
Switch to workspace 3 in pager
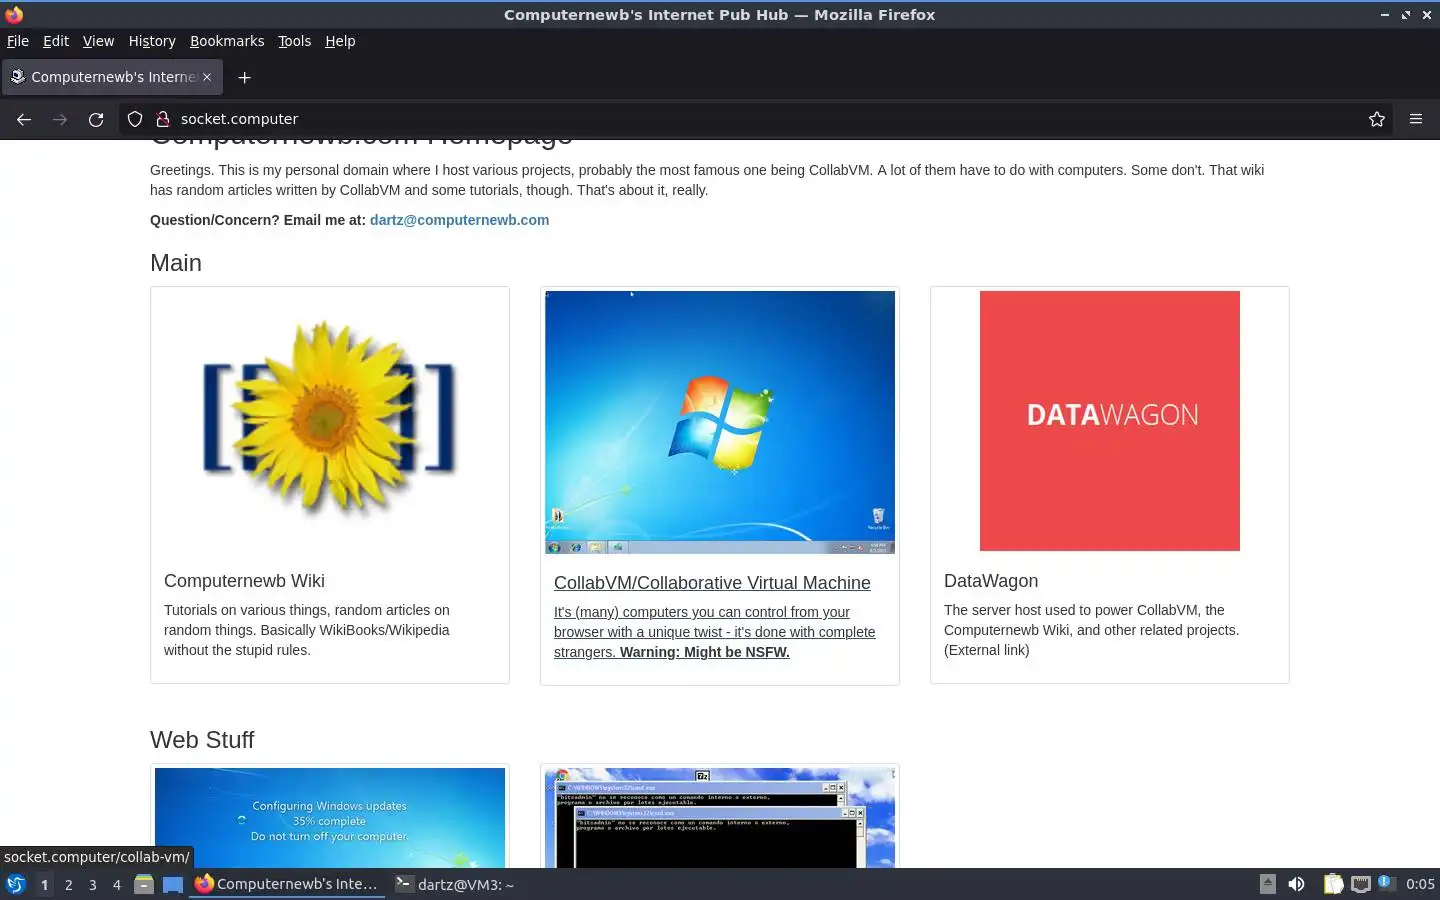(x=92, y=885)
